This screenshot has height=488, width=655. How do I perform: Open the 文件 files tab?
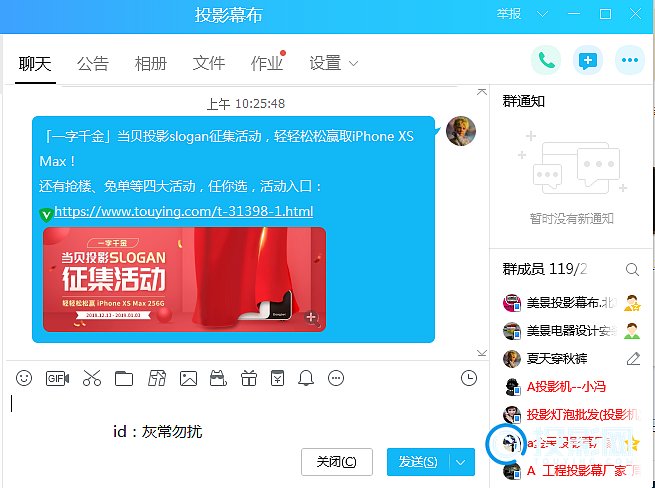pyautogui.click(x=209, y=64)
